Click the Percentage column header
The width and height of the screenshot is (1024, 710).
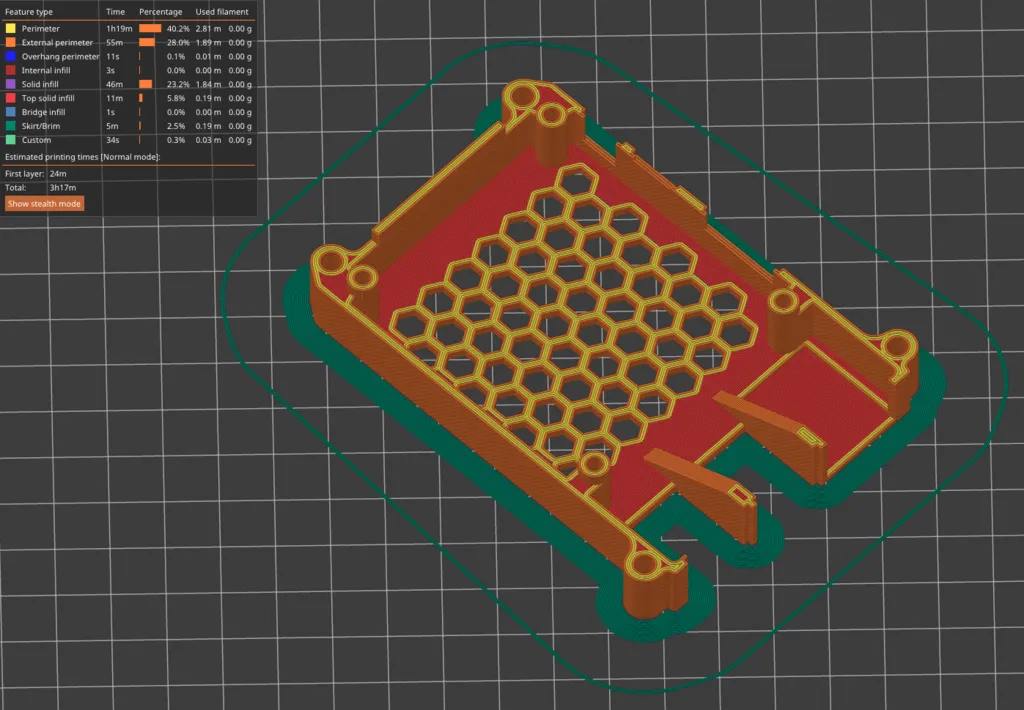pyautogui.click(x=161, y=12)
